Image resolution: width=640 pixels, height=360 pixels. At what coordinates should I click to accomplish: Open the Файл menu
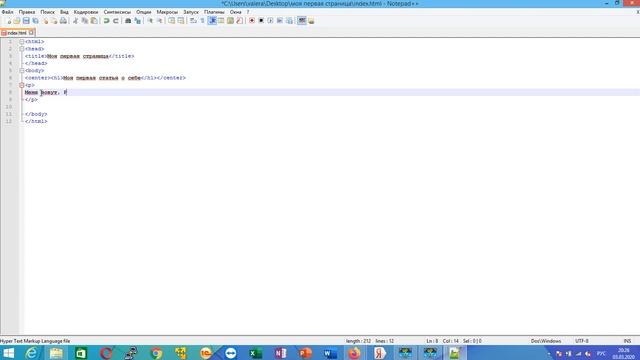click(x=7, y=12)
